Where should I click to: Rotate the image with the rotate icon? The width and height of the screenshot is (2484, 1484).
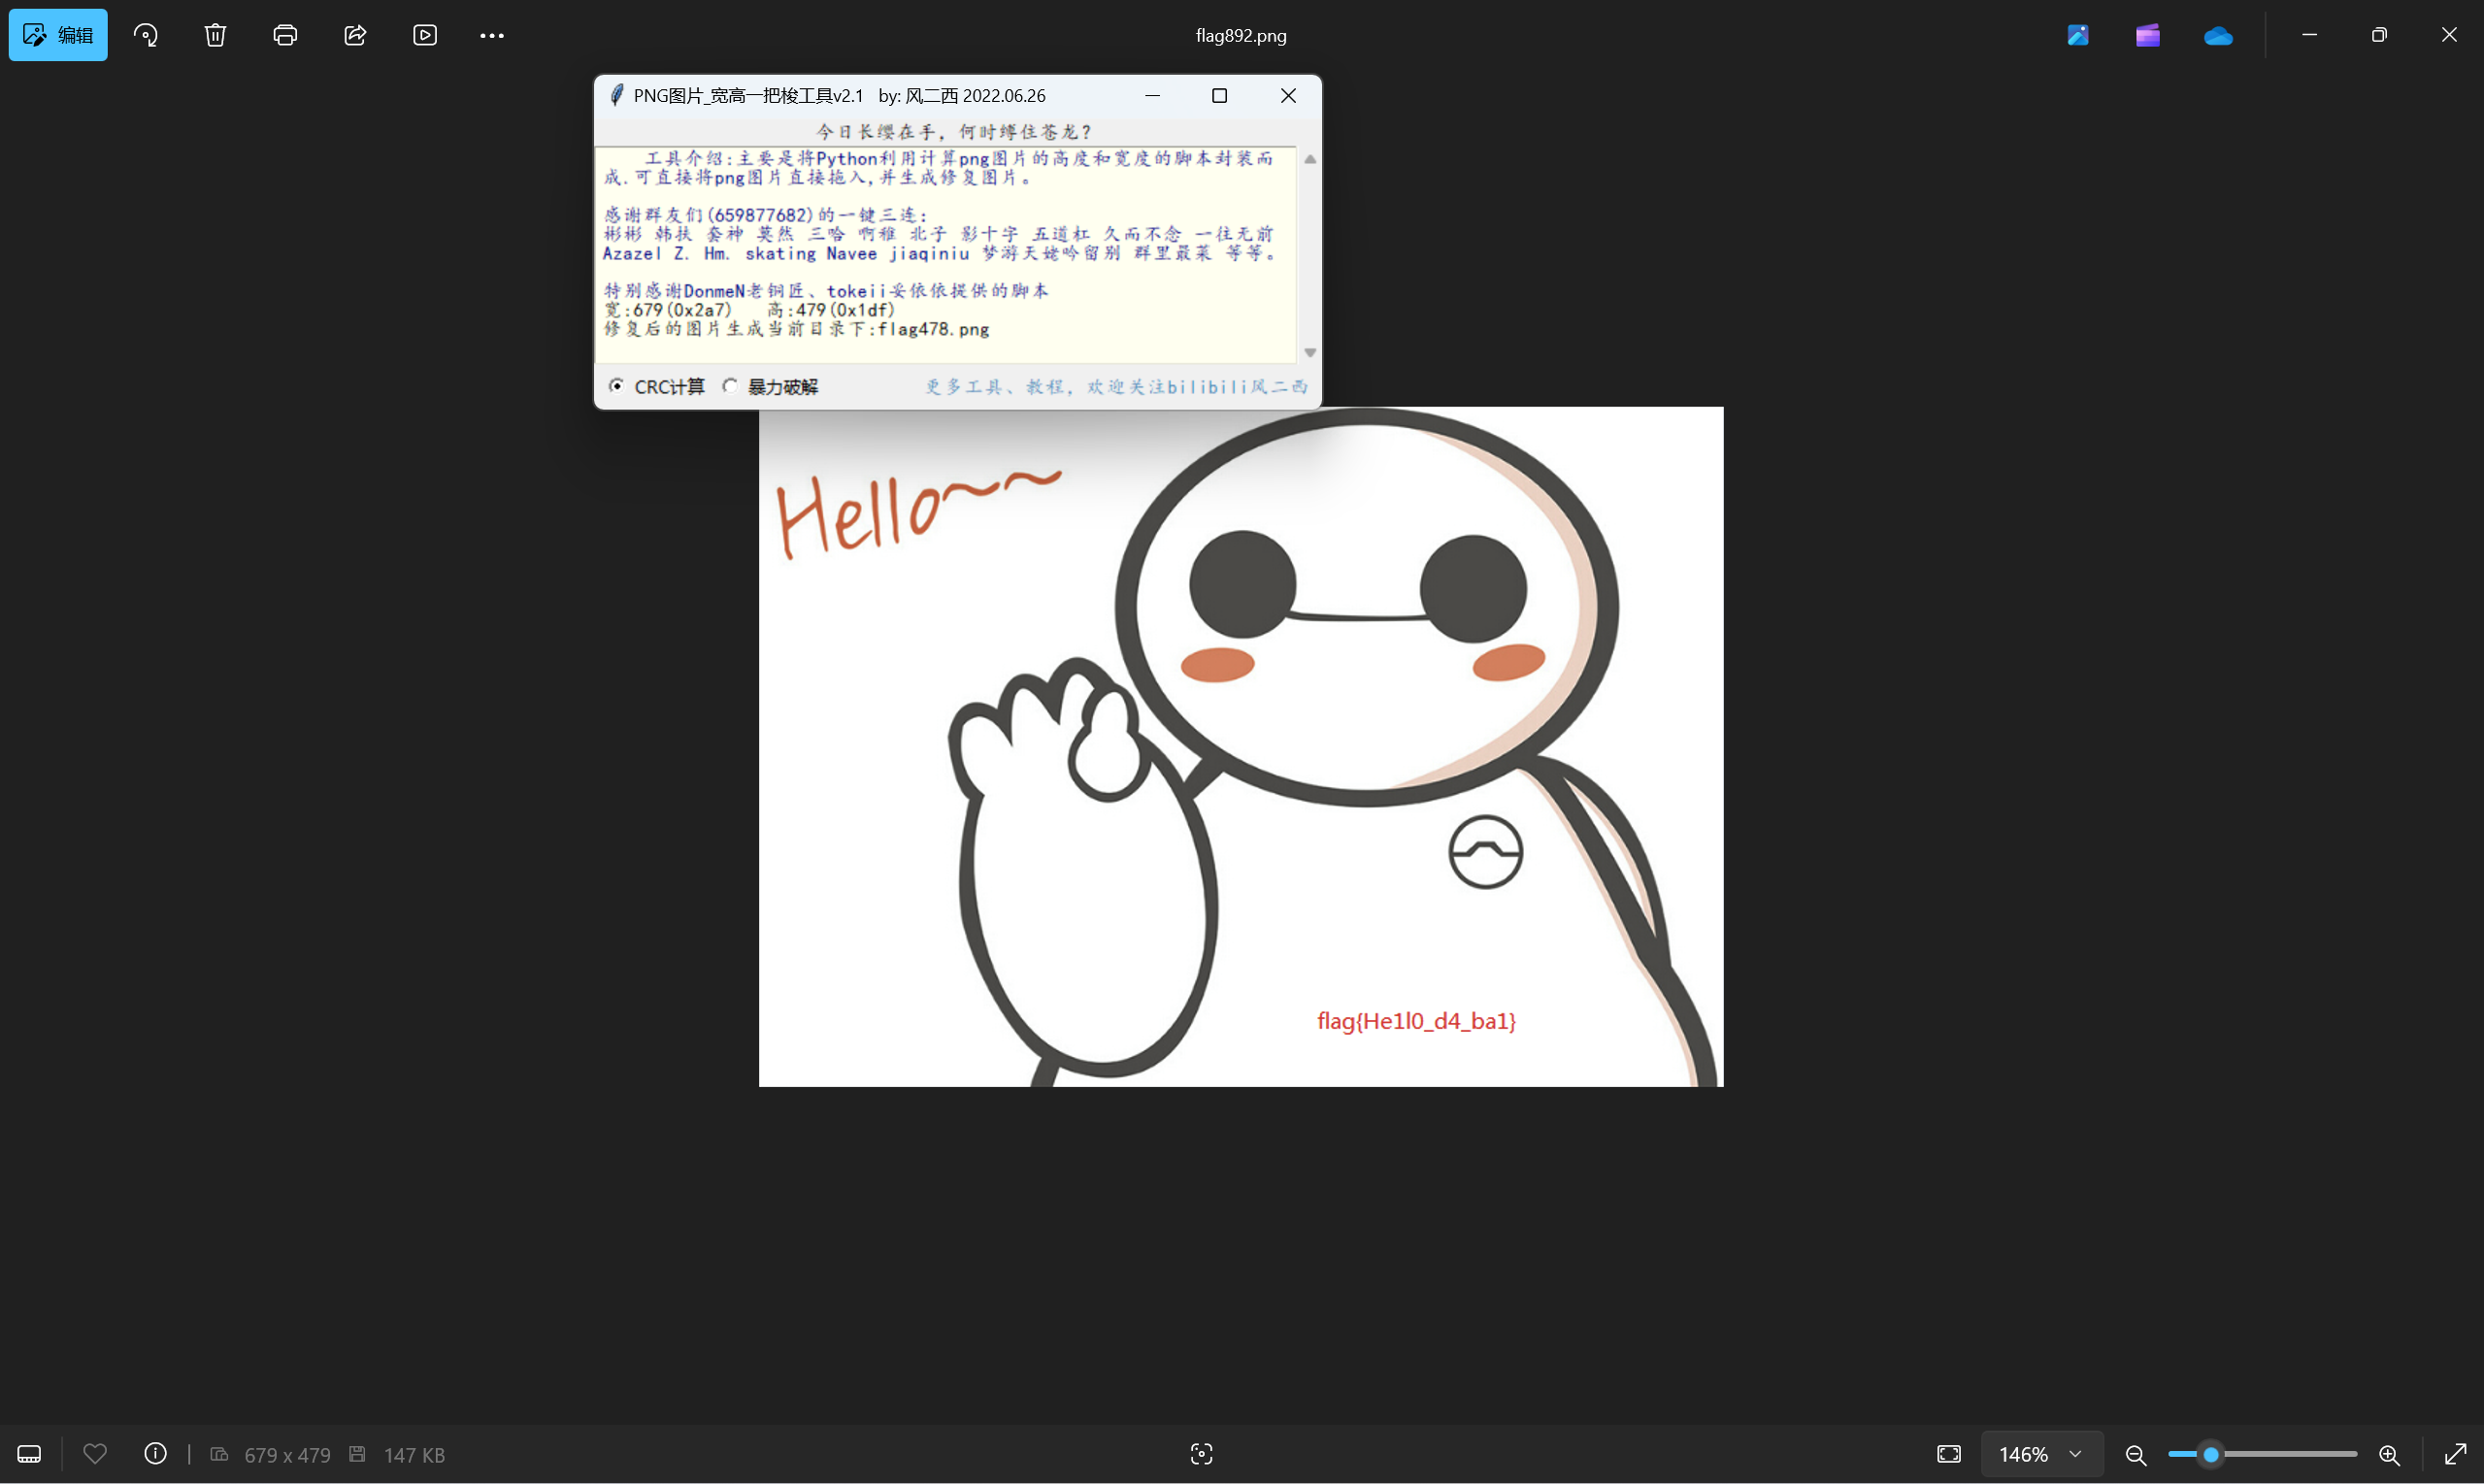146,35
